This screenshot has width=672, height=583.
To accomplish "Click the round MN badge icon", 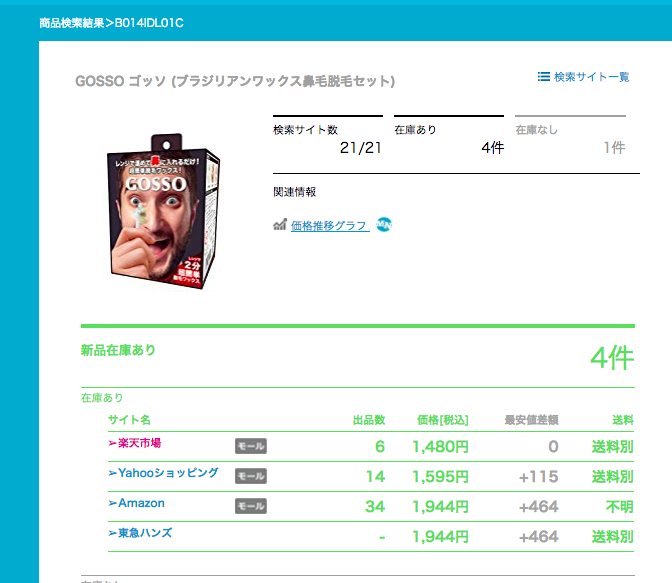I will coord(384,224).
